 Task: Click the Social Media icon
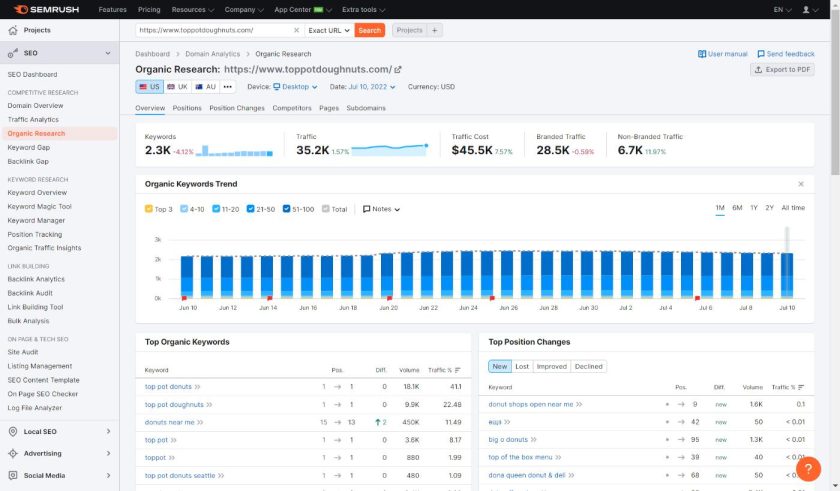(13, 475)
